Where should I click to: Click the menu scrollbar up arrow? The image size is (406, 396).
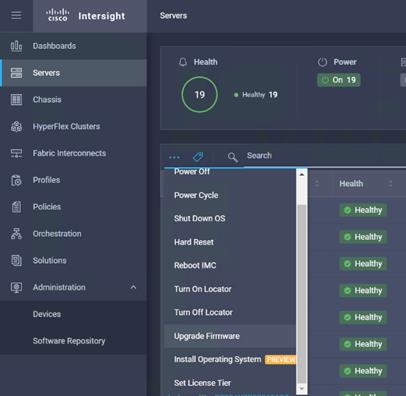click(x=302, y=174)
